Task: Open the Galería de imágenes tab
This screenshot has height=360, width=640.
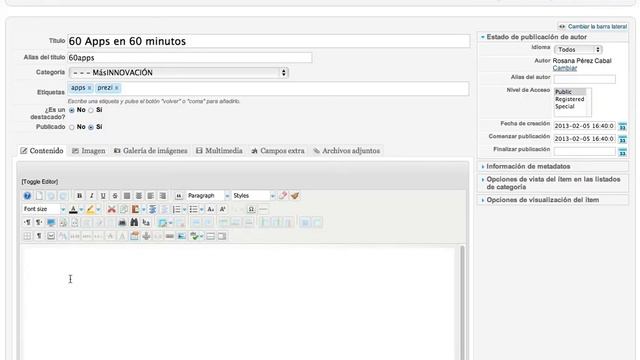Action: click(151, 151)
